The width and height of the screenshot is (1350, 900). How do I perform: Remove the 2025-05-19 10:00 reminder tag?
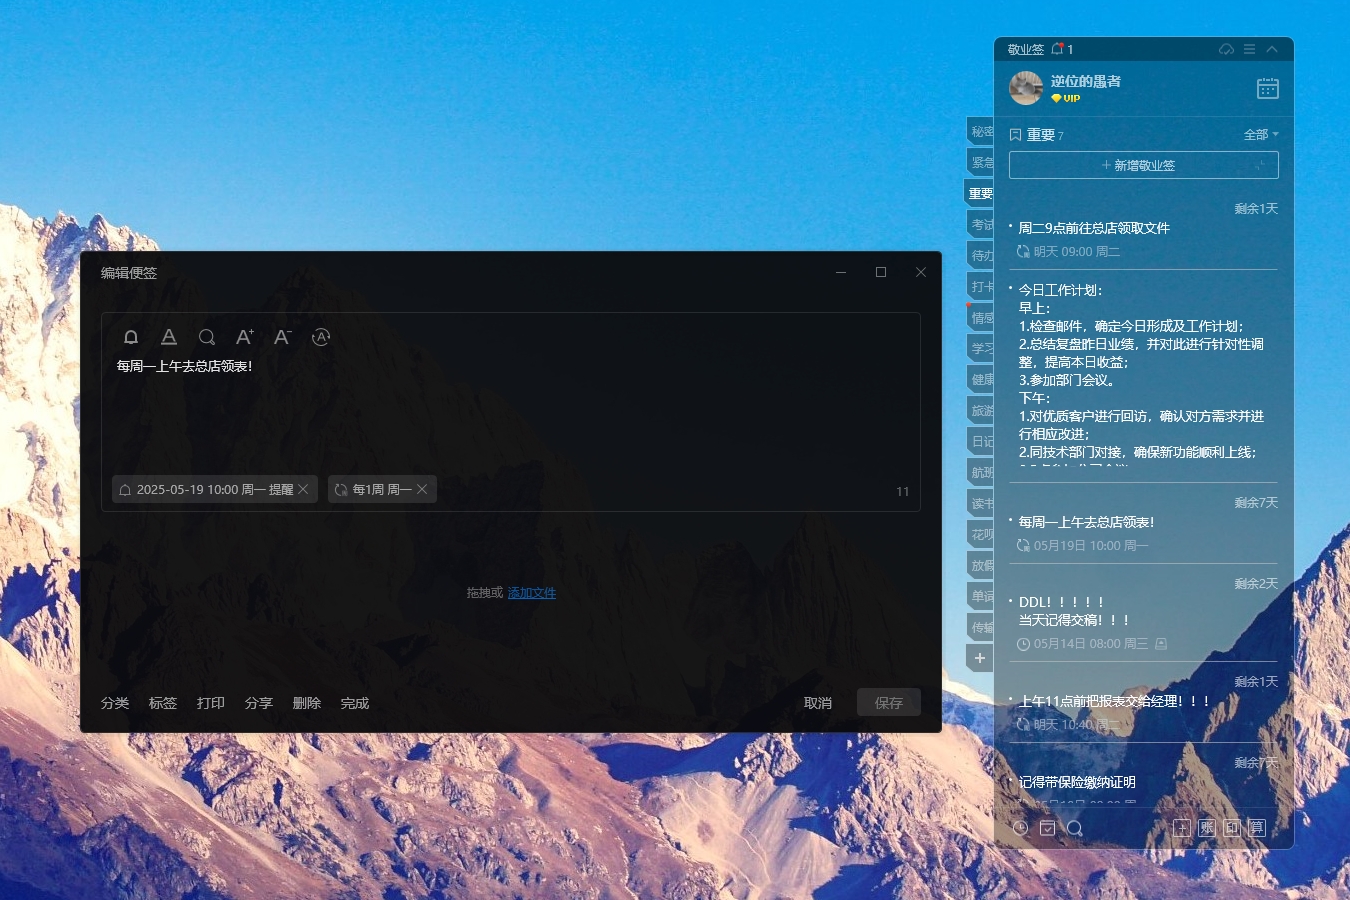(x=303, y=489)
